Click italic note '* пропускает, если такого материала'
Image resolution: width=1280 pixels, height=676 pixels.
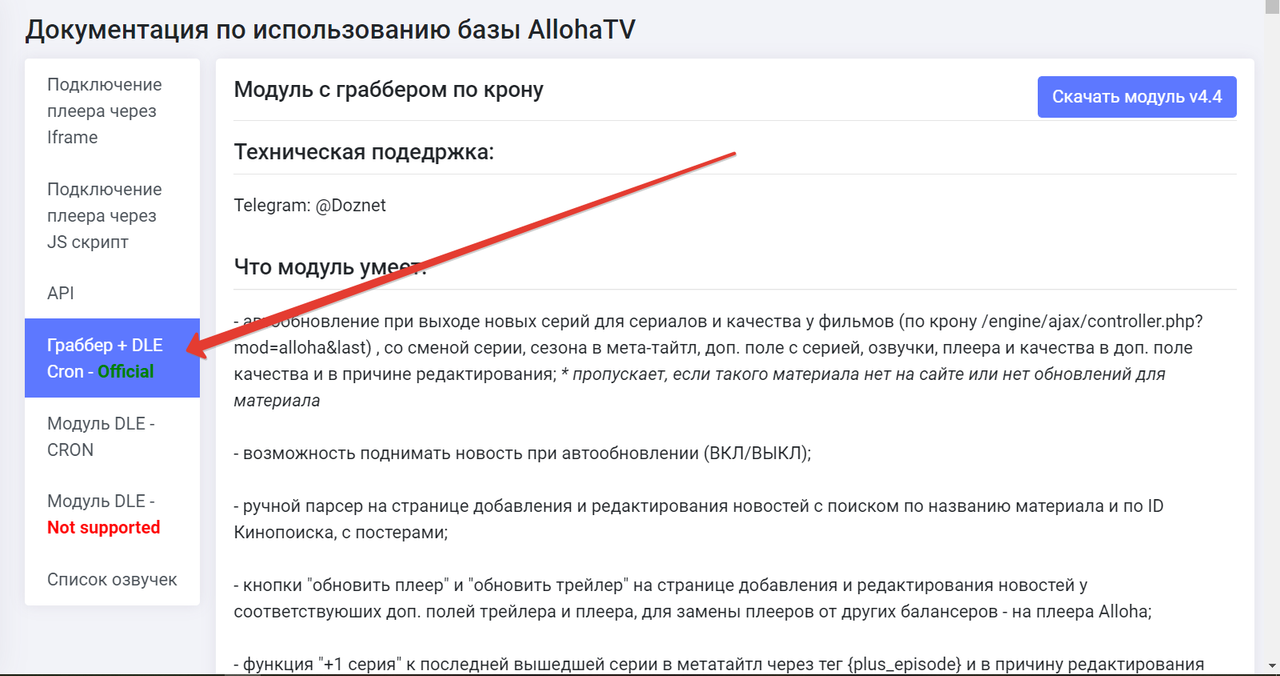[700, 387]
